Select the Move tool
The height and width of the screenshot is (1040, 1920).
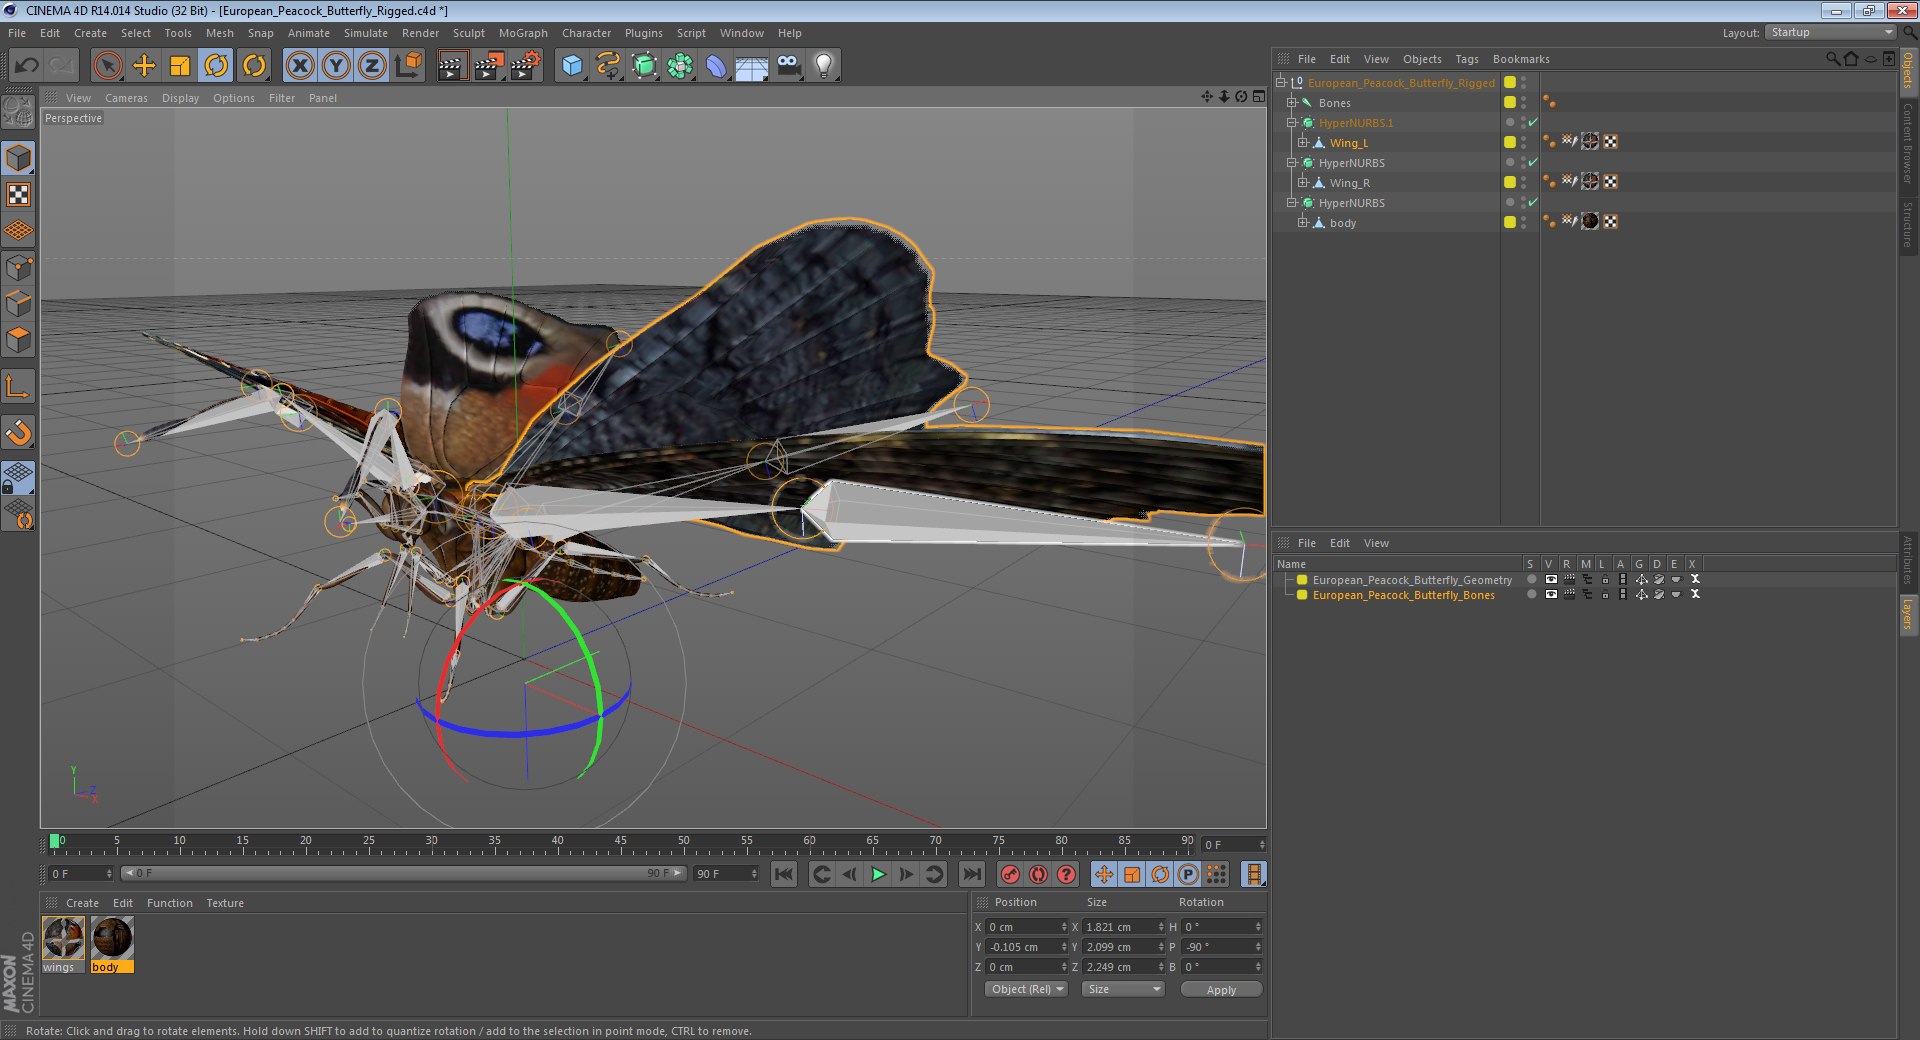tap(144, 66)
